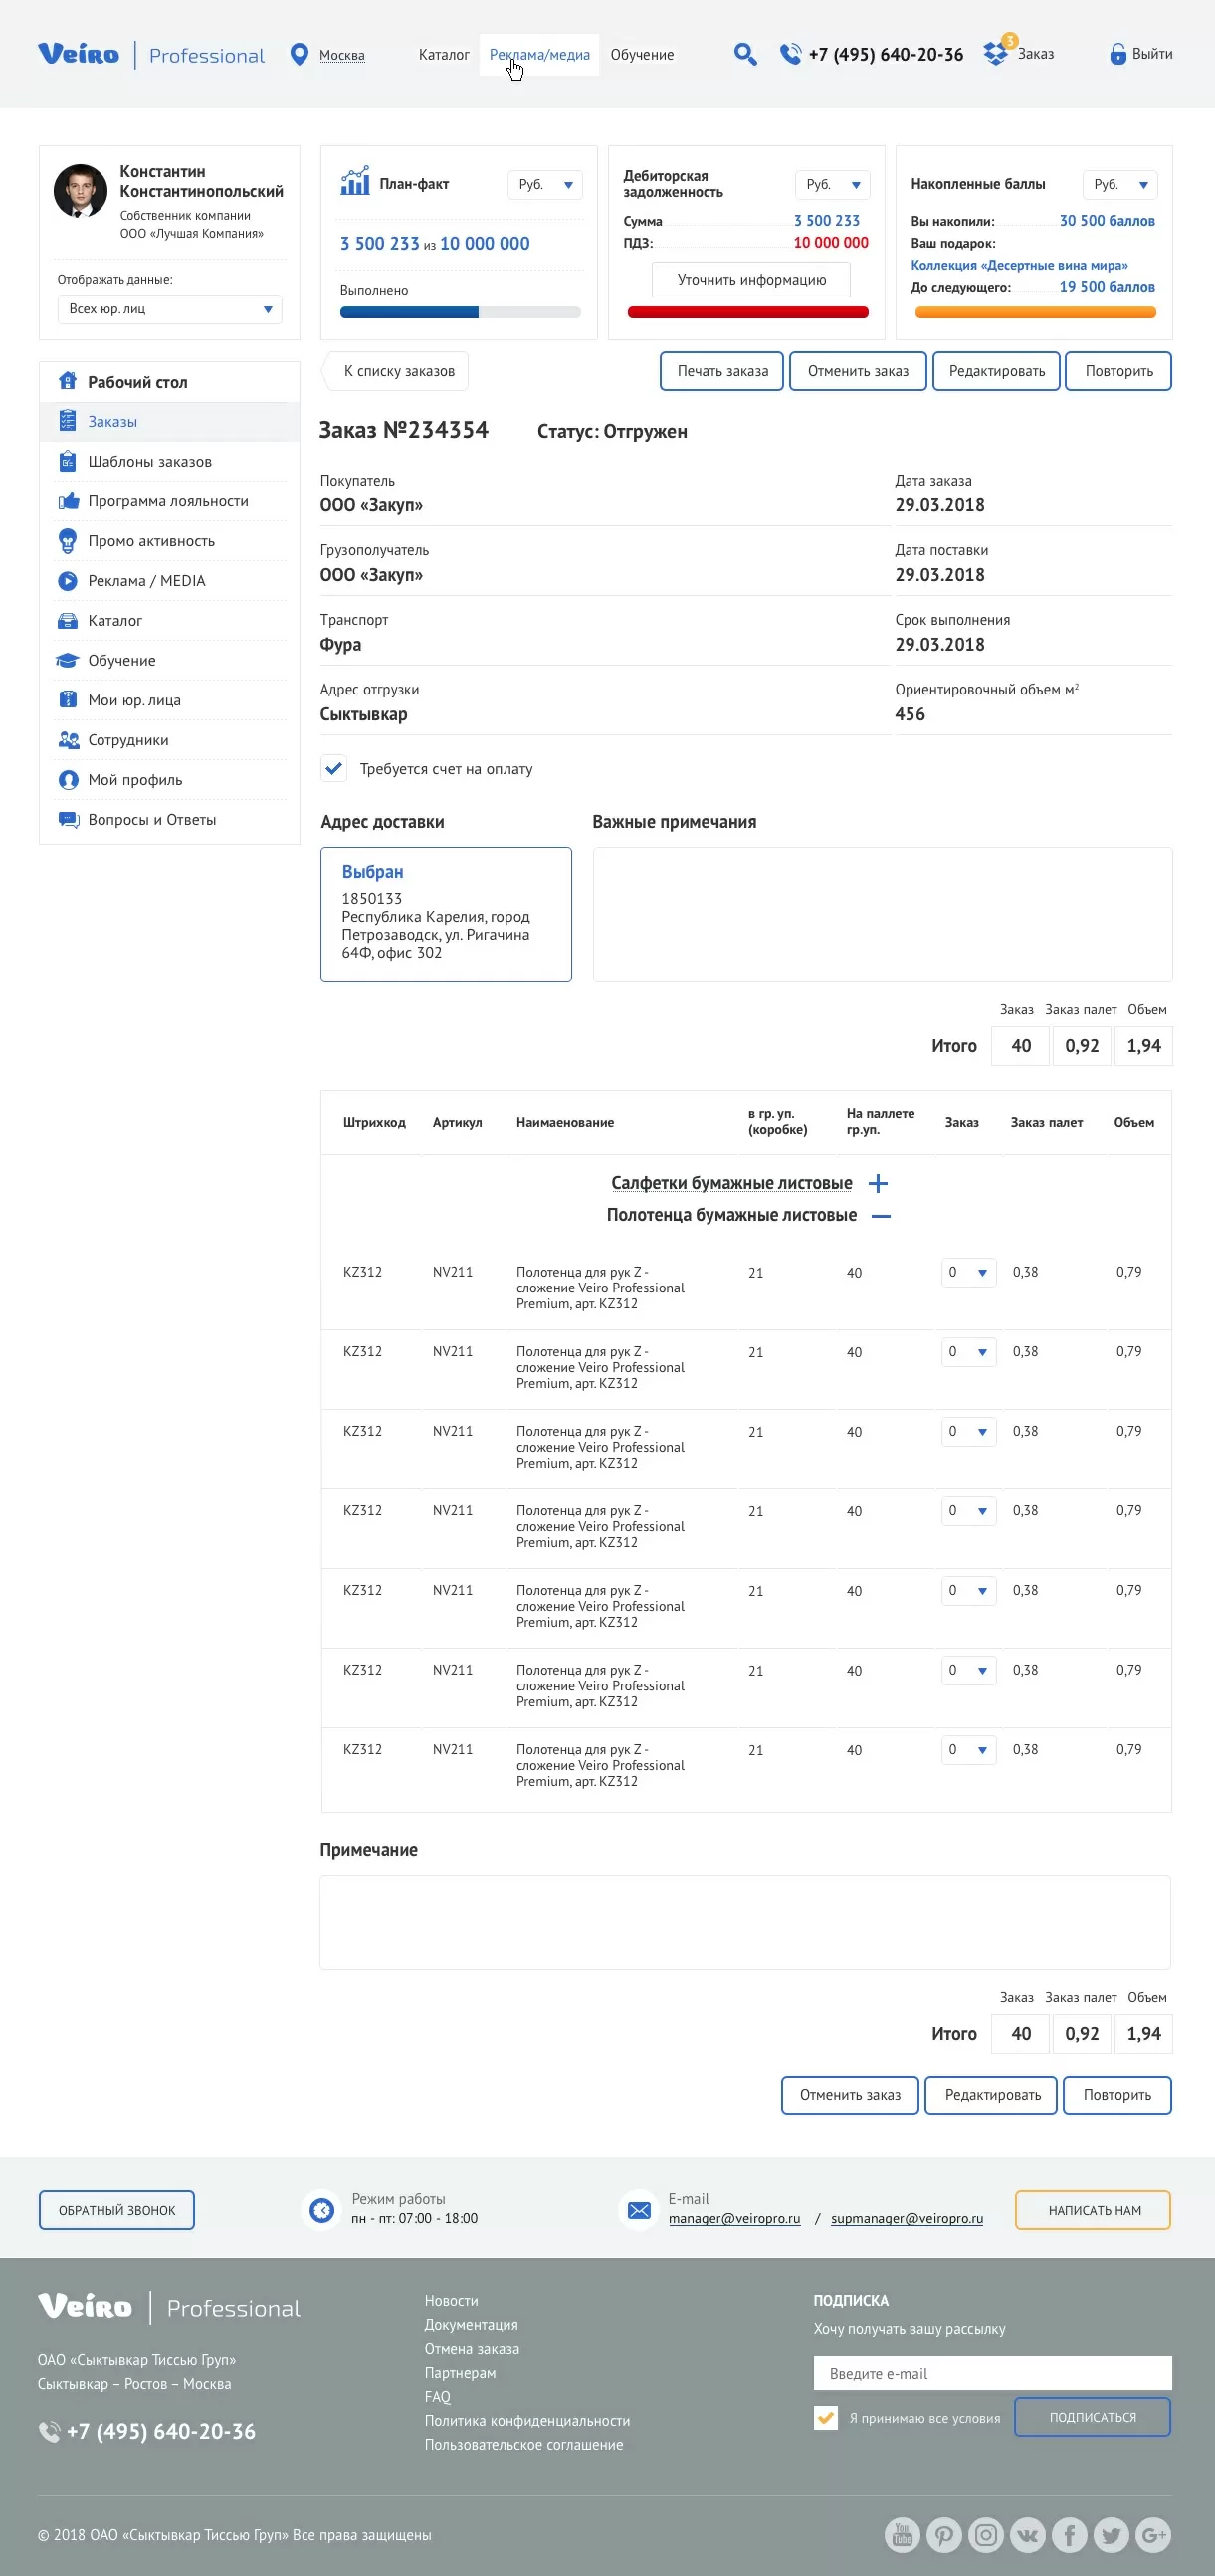Click the Instagram icon in footer
Image resolution: width=1215 pixels, height=2576 pixels.
tap(986, 2534)
